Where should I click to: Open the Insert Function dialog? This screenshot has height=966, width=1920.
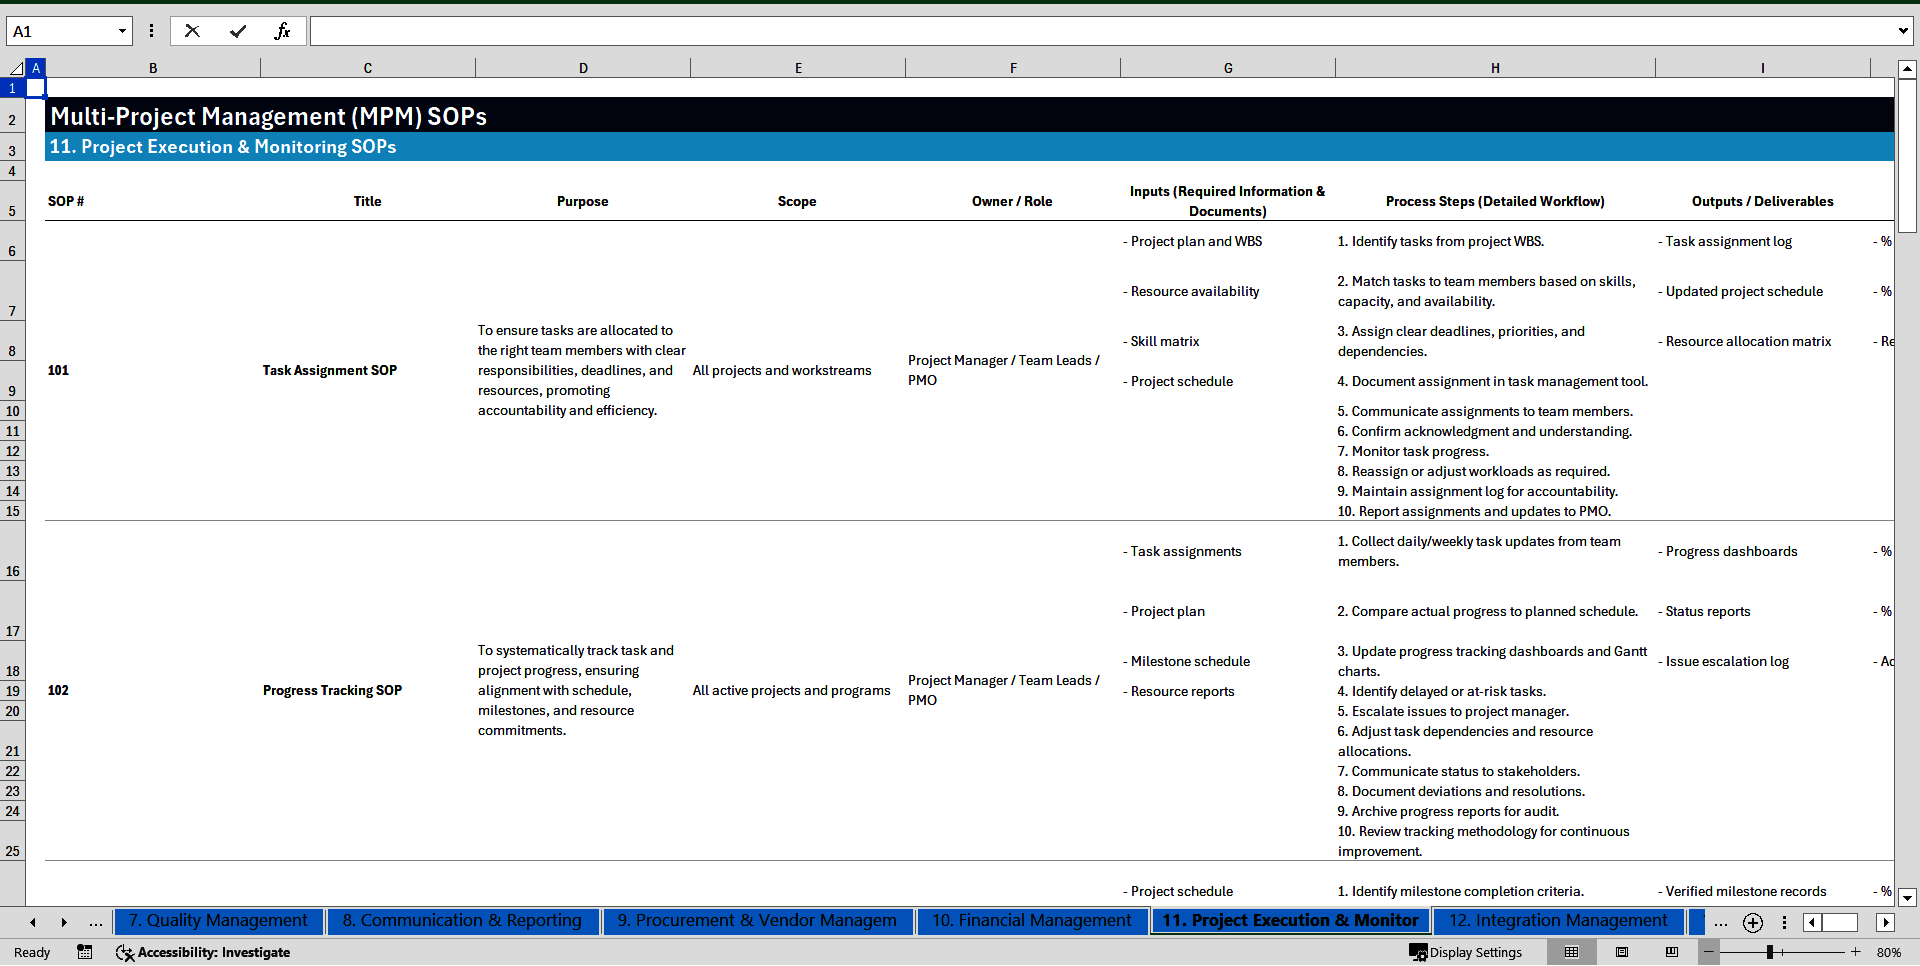pyautogui.click(x=283, y=31)
